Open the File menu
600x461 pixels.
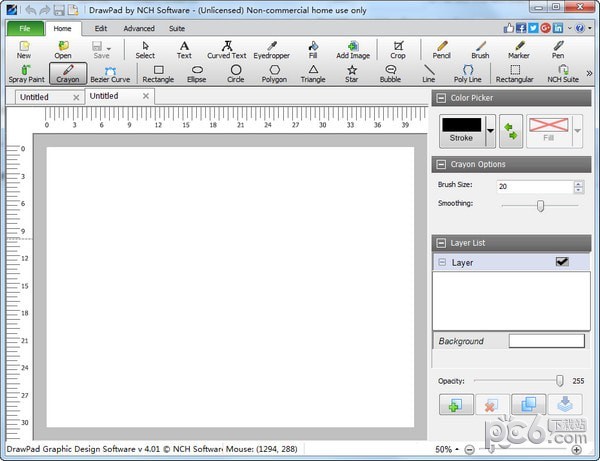click(x=23, y=28)
